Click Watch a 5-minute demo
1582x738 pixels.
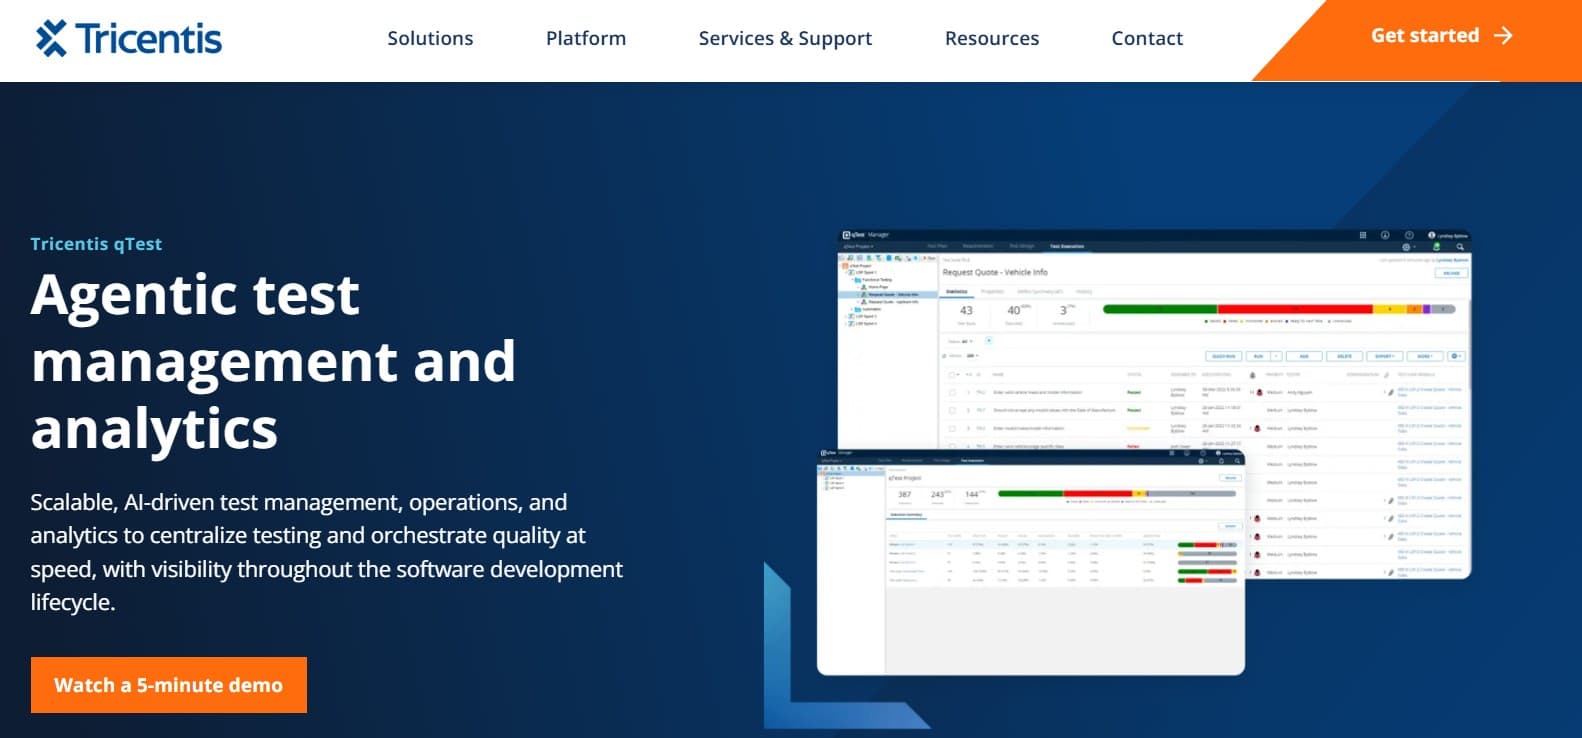(169, 685)
